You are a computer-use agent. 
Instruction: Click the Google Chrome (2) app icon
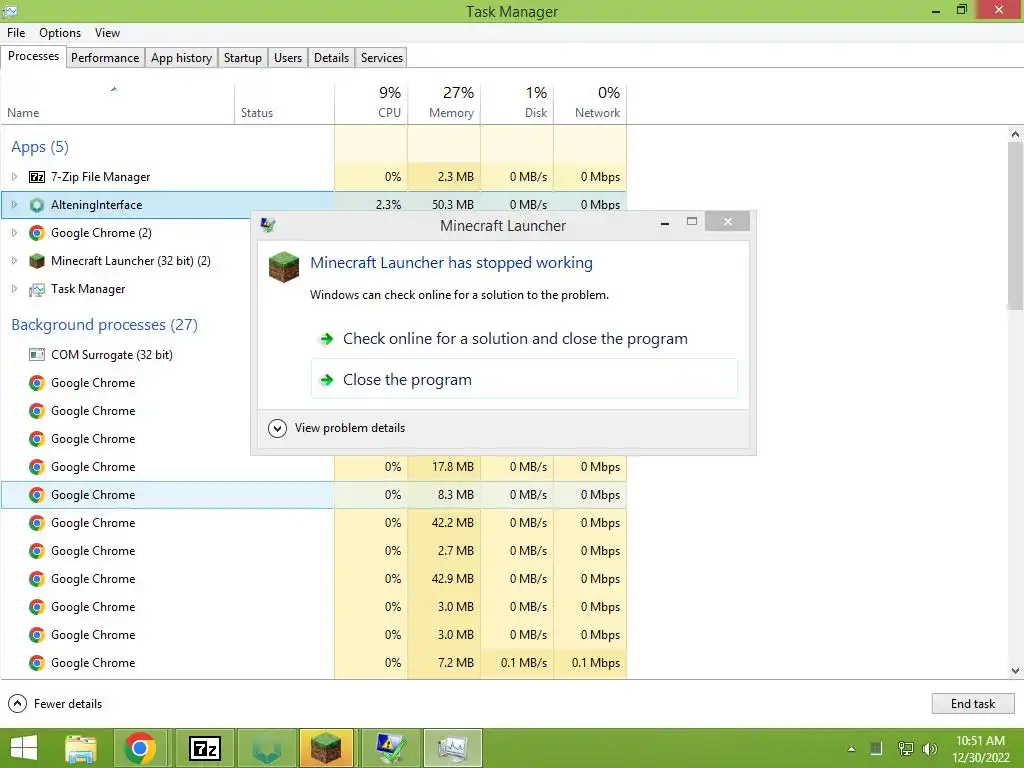[37, 233]
